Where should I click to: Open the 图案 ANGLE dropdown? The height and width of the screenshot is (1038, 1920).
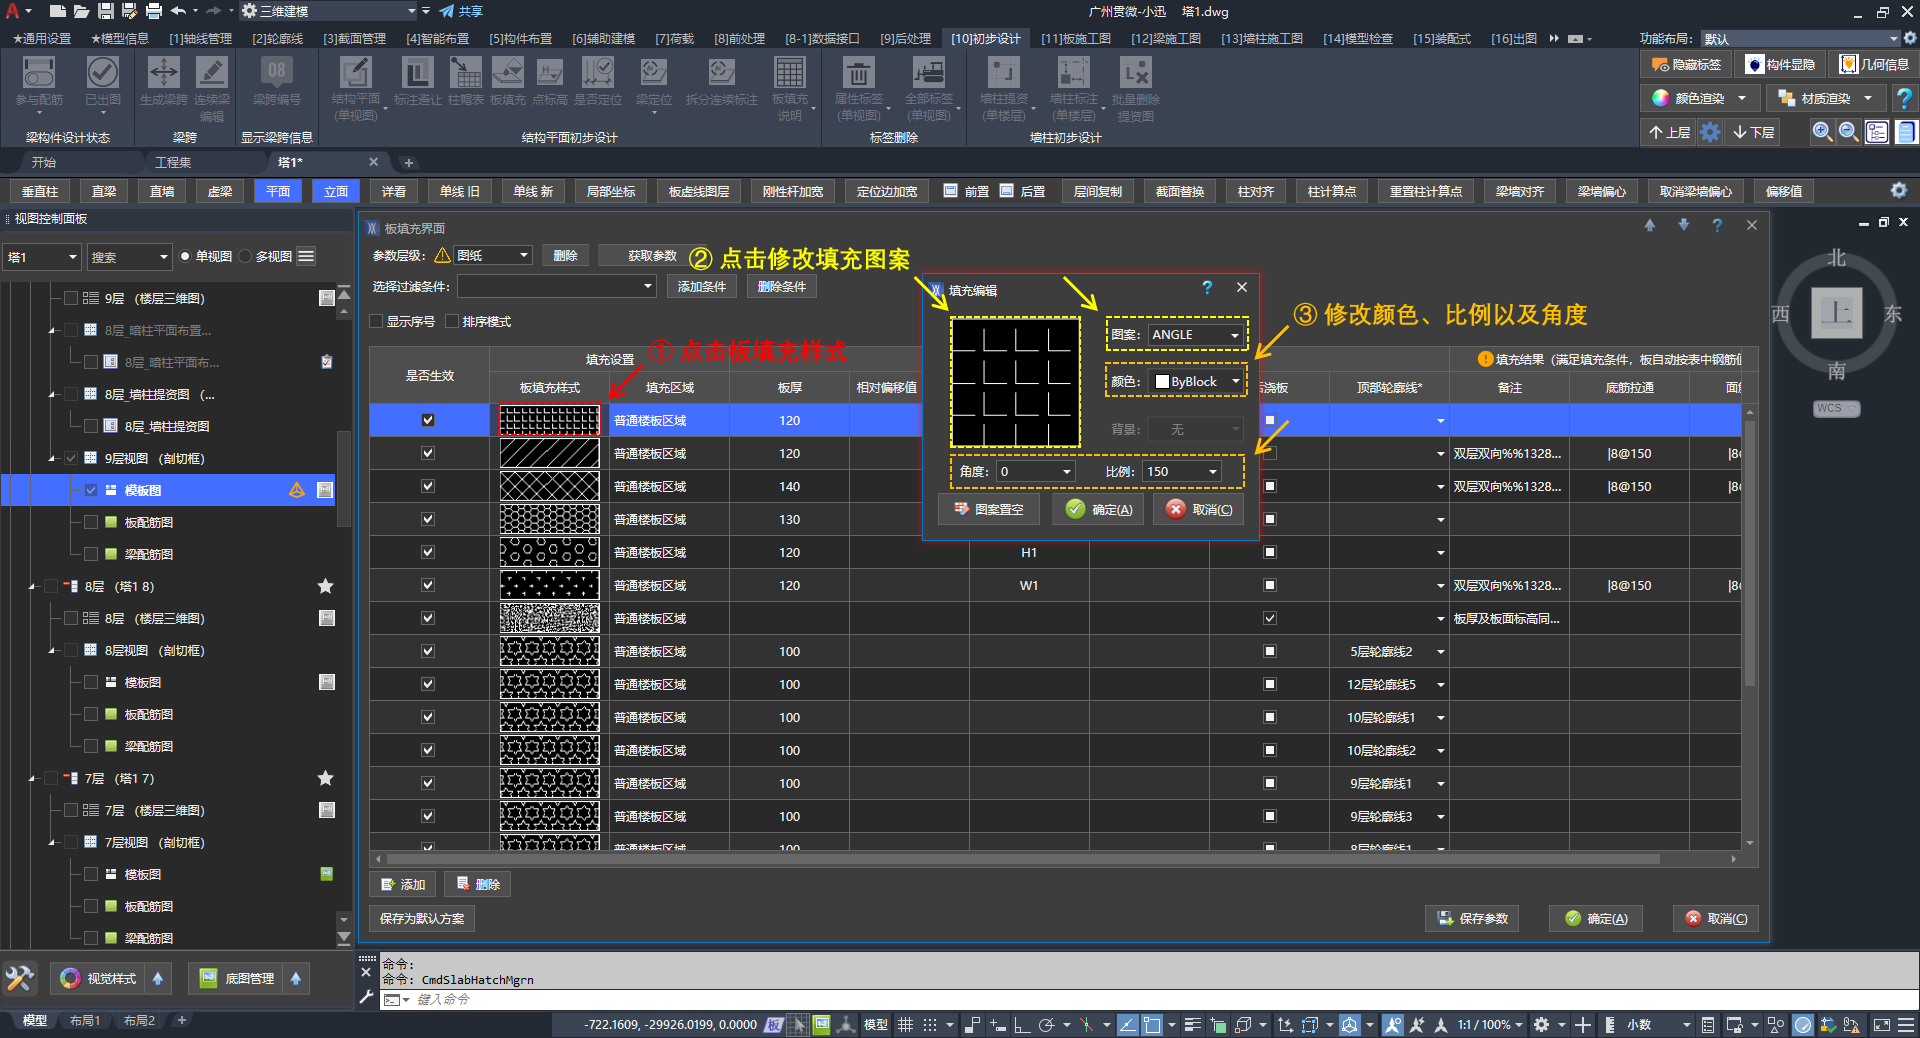coord(1194,334)
